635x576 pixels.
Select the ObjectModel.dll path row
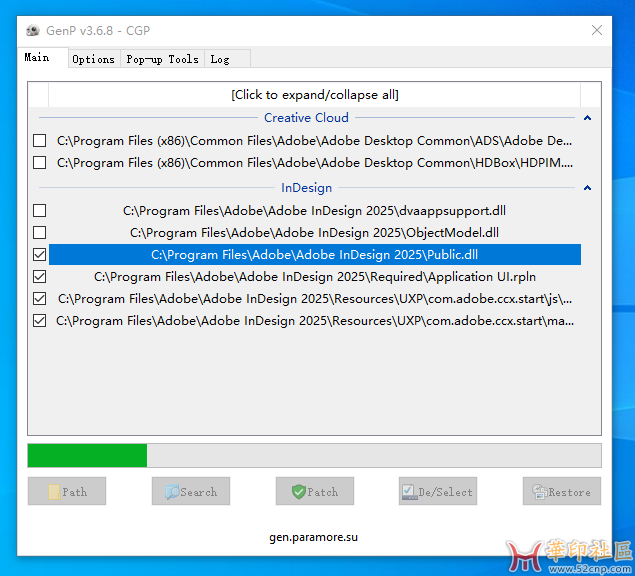[x=315, y=233]
